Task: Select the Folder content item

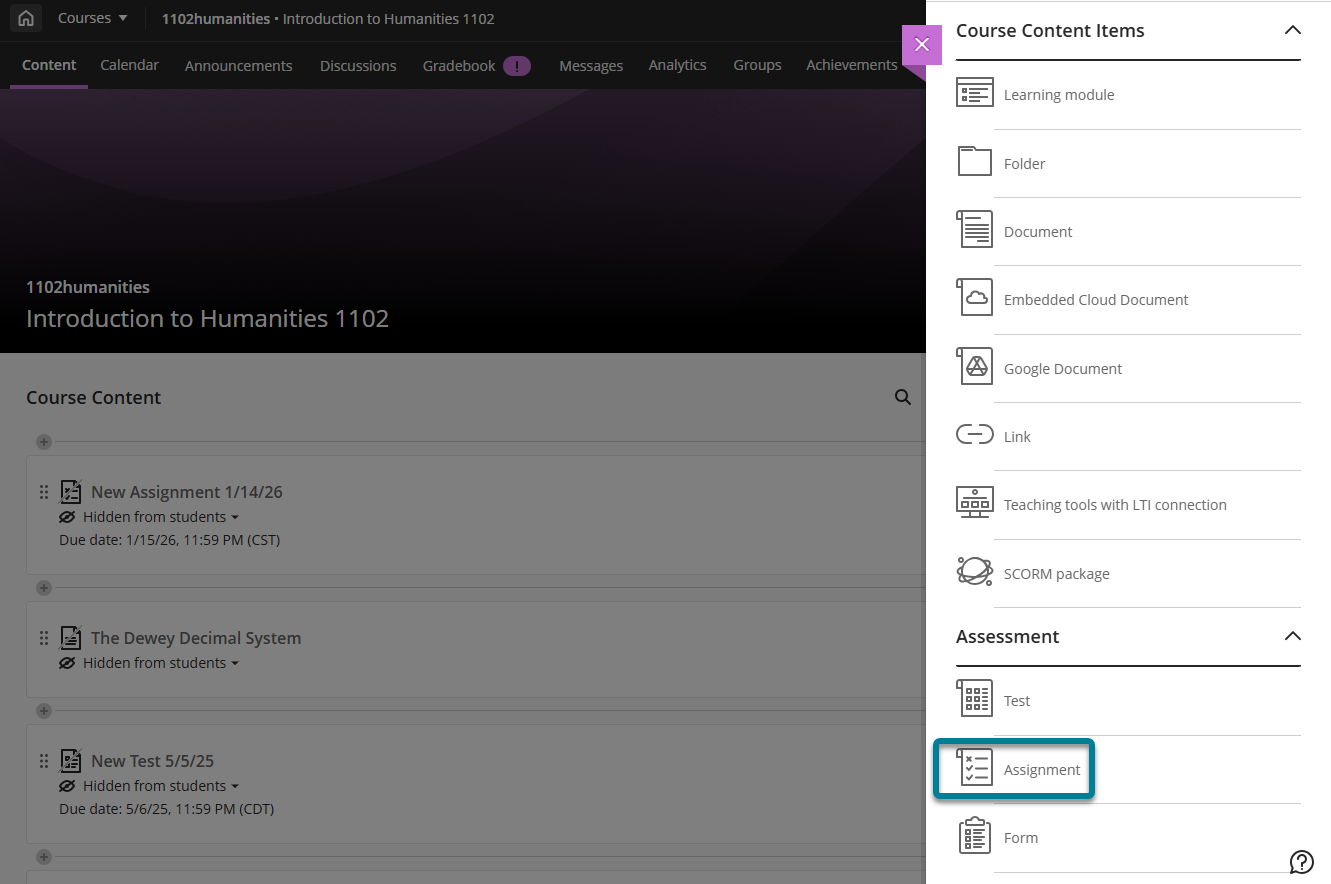Action: (x=1025, y=163)
